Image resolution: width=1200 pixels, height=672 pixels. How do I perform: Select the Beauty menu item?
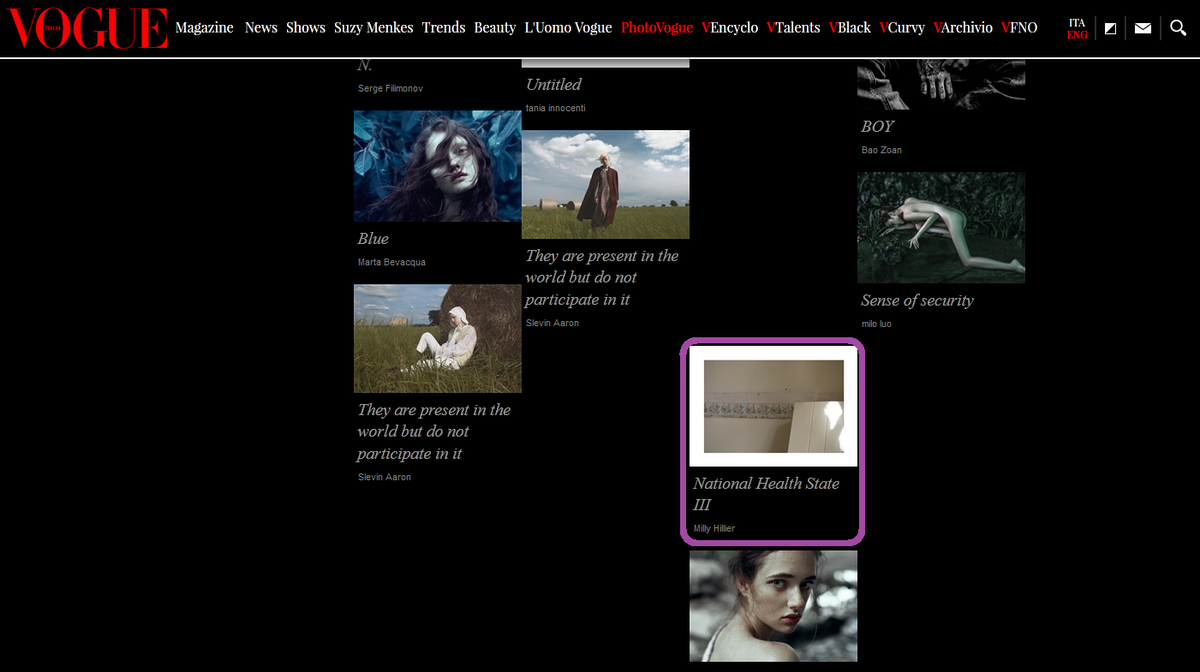pyautogui.click(x=495, y=27)
